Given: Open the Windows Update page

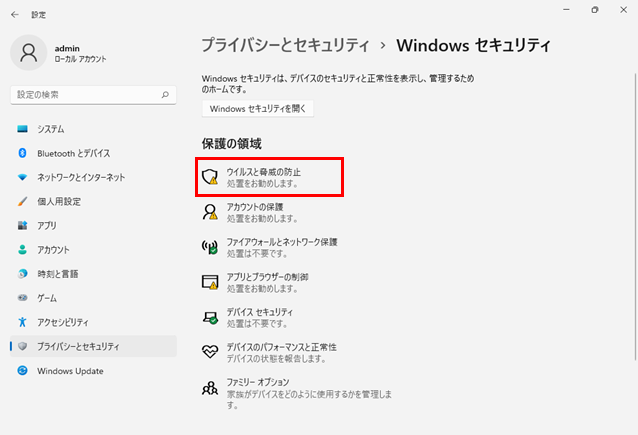Looking at the screenshot, I should (94, 371).
